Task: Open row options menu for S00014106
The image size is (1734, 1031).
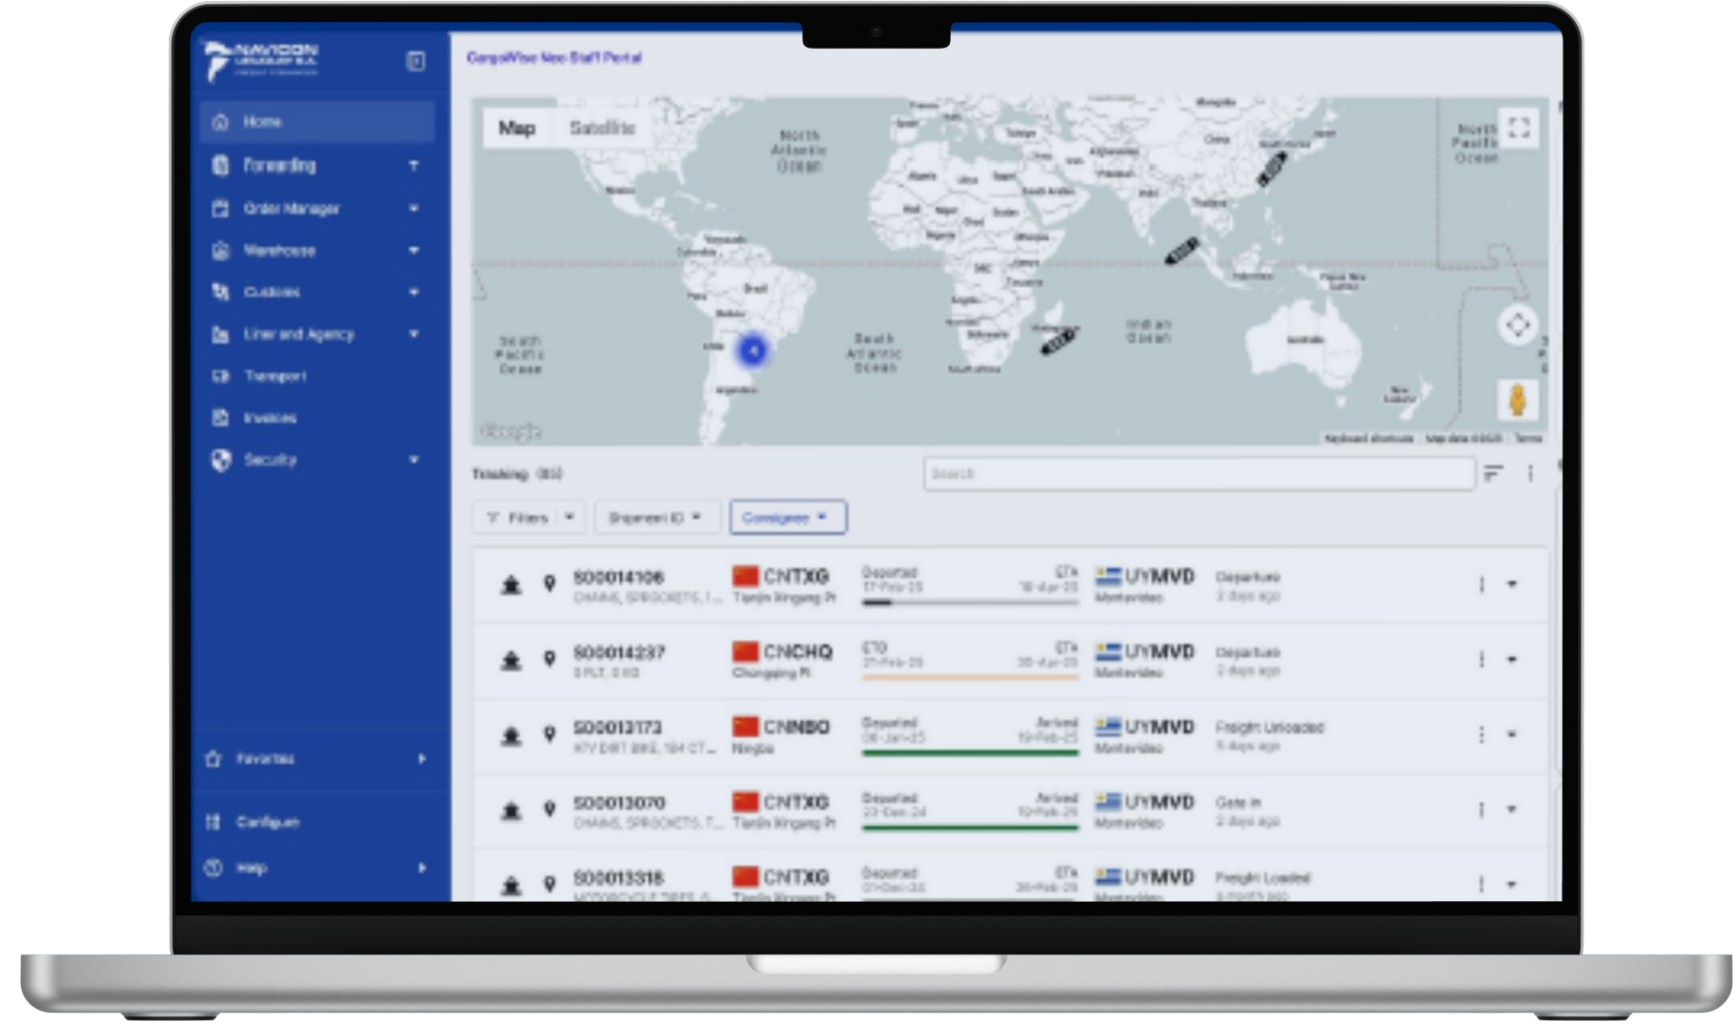Action: coord(1481,585)
